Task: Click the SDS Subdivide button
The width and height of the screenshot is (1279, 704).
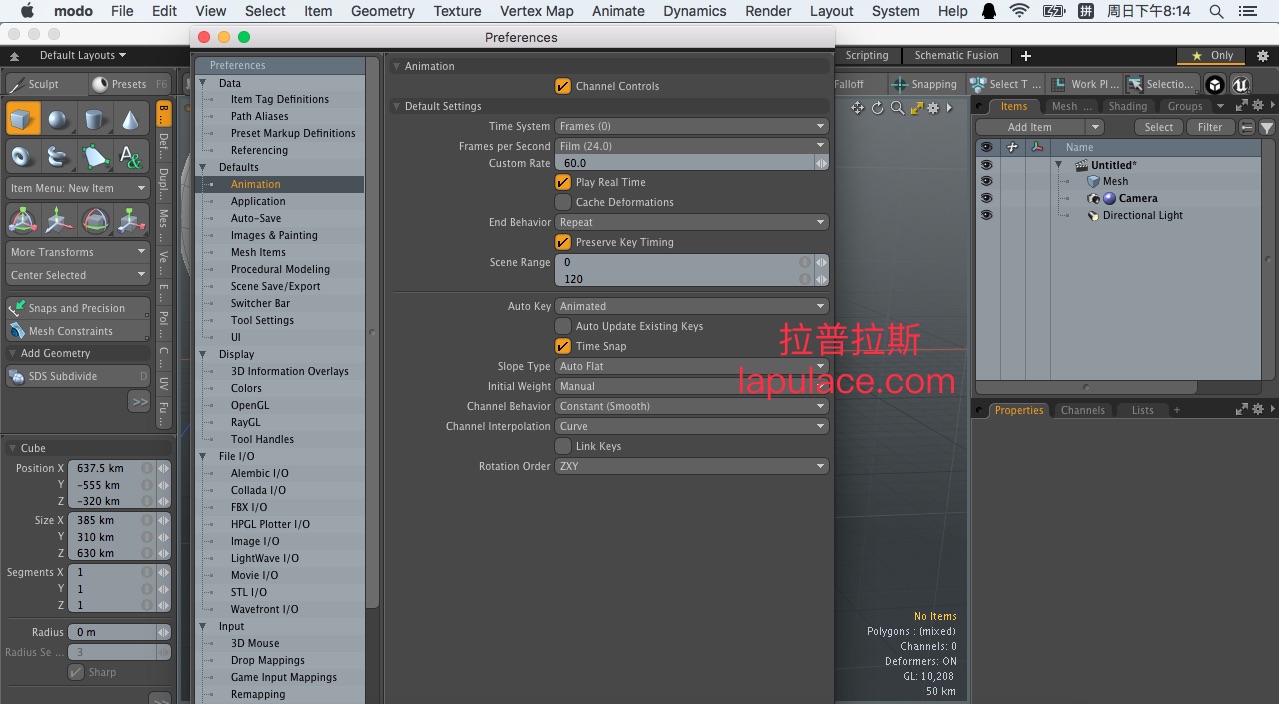Action: [78, 376]
